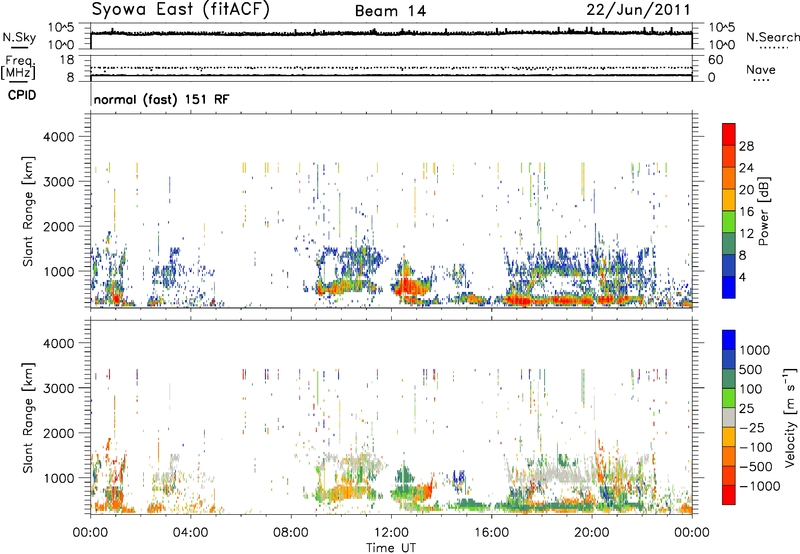This screenshot has width=800, height=554.
Task: Click the "-1000" label on Velocity colorbar
Action: pyautogui.click(x=760, y=486)
